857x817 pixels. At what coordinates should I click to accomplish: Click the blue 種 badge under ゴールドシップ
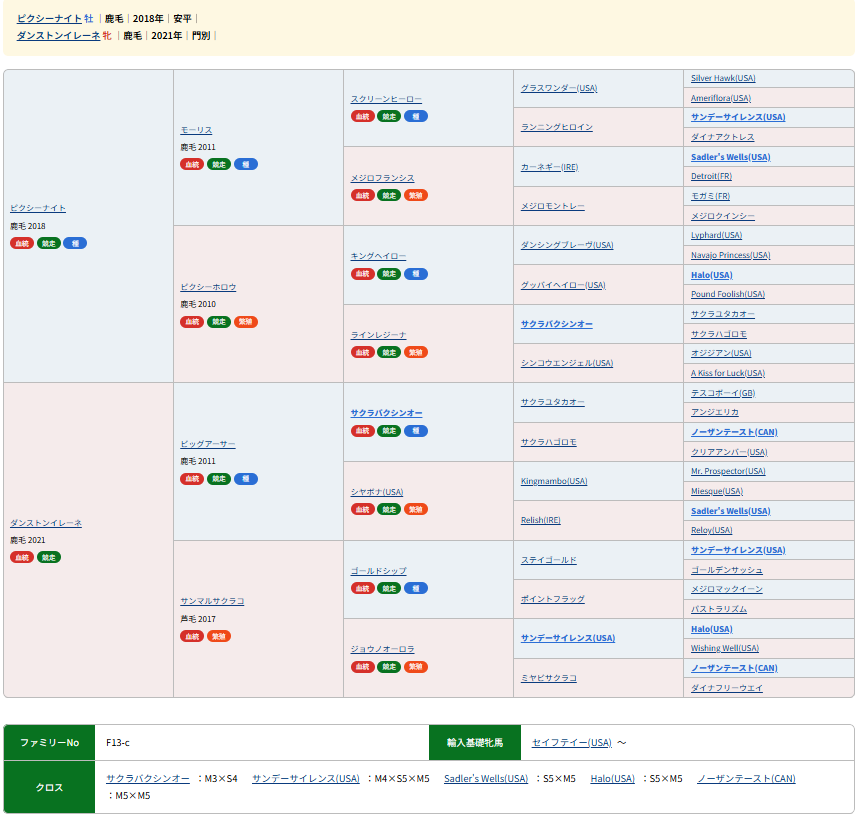pos(416,588)
